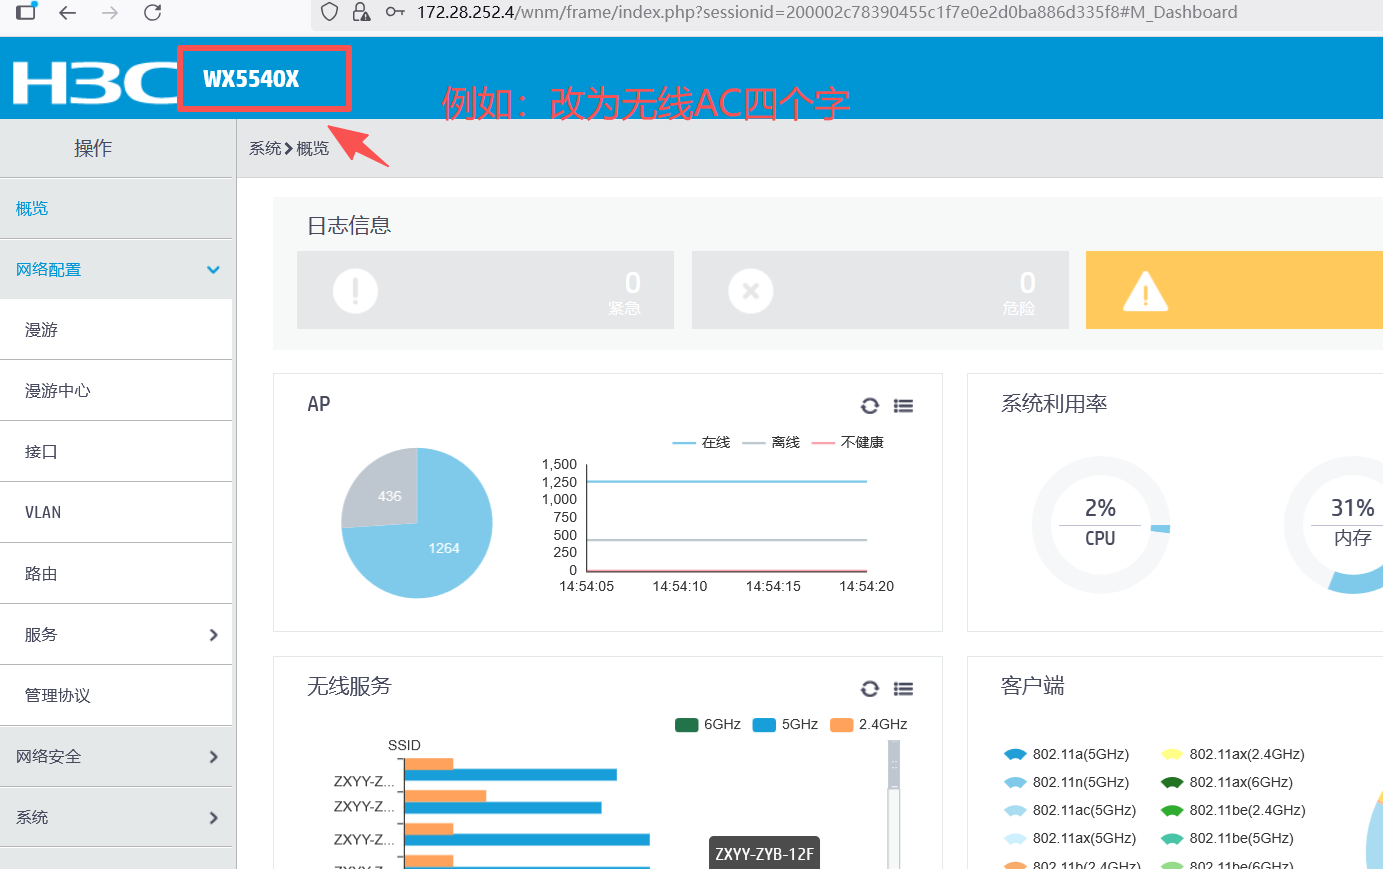Toggle 802.11be(5GHz) in the 客户端 legend
The height and width of the screenshot is (869, 1383).
pyautogui.click(x=1227, y=838)
